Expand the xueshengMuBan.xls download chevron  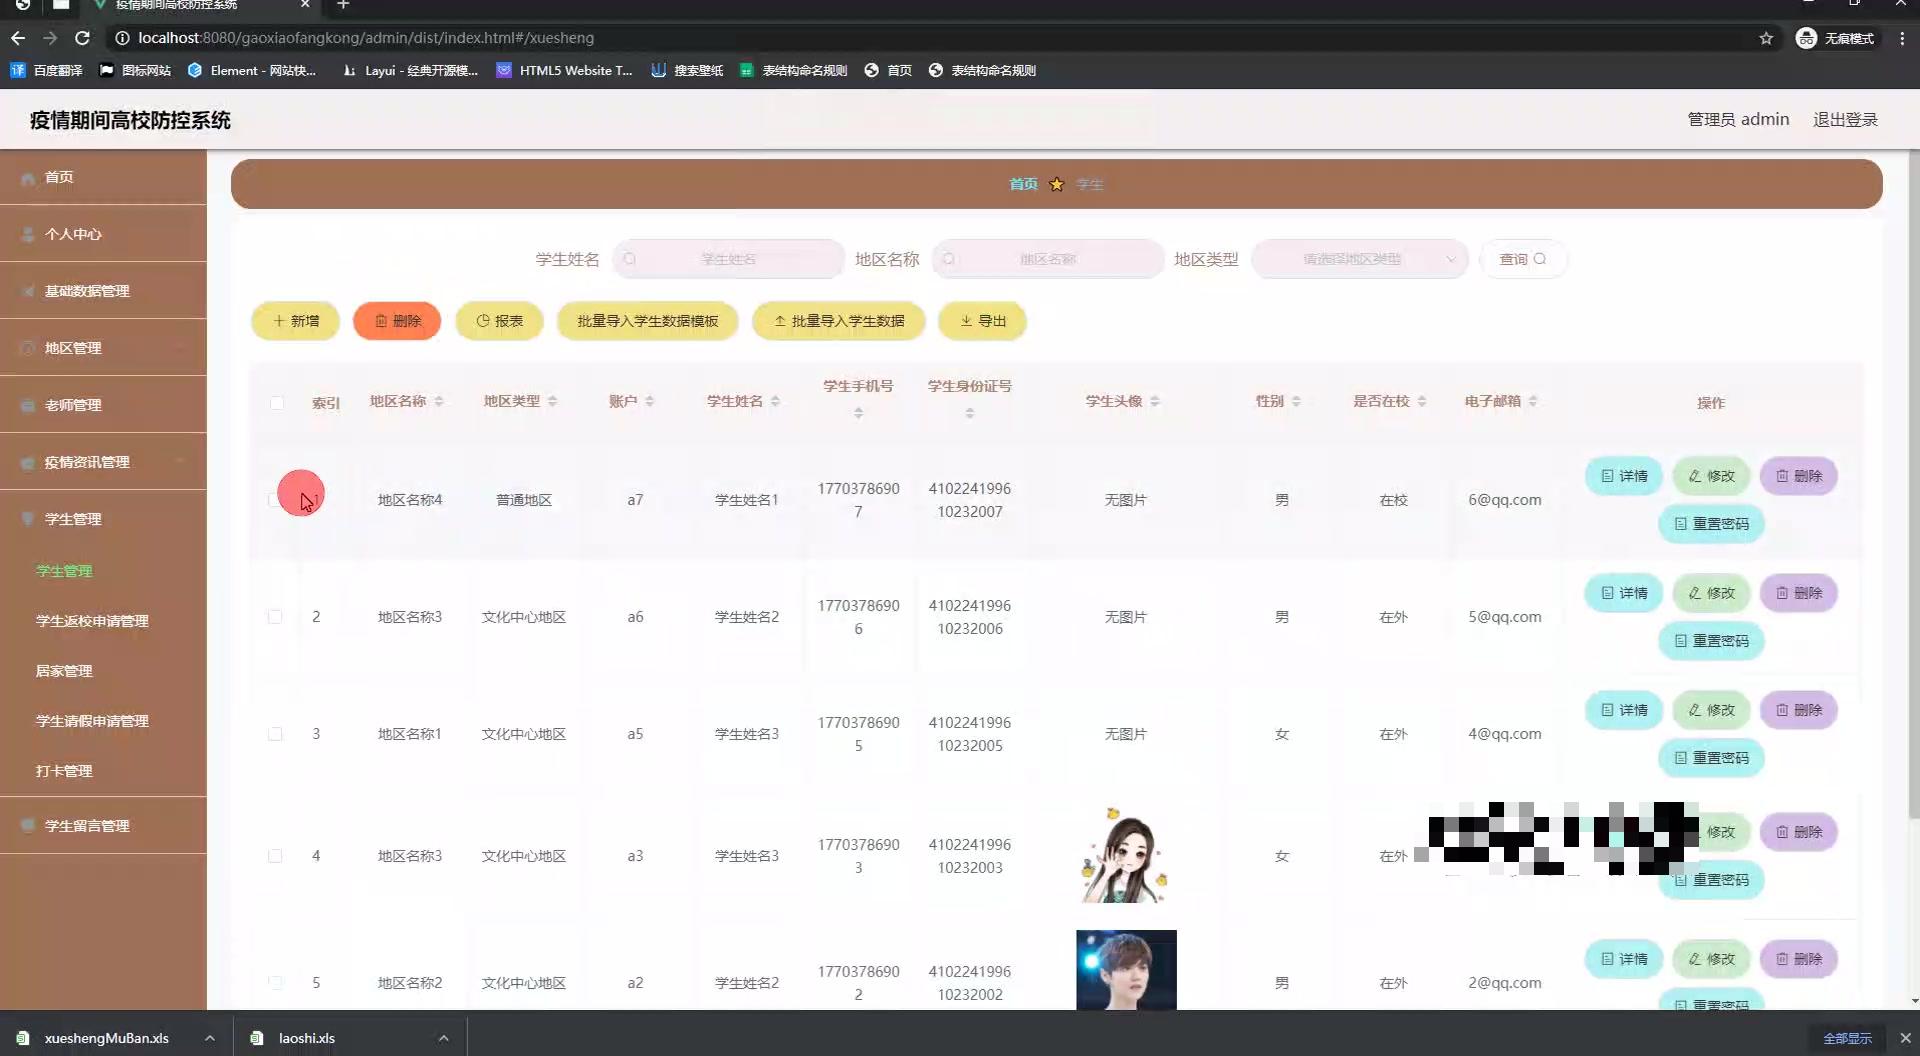click(210, 1038)
